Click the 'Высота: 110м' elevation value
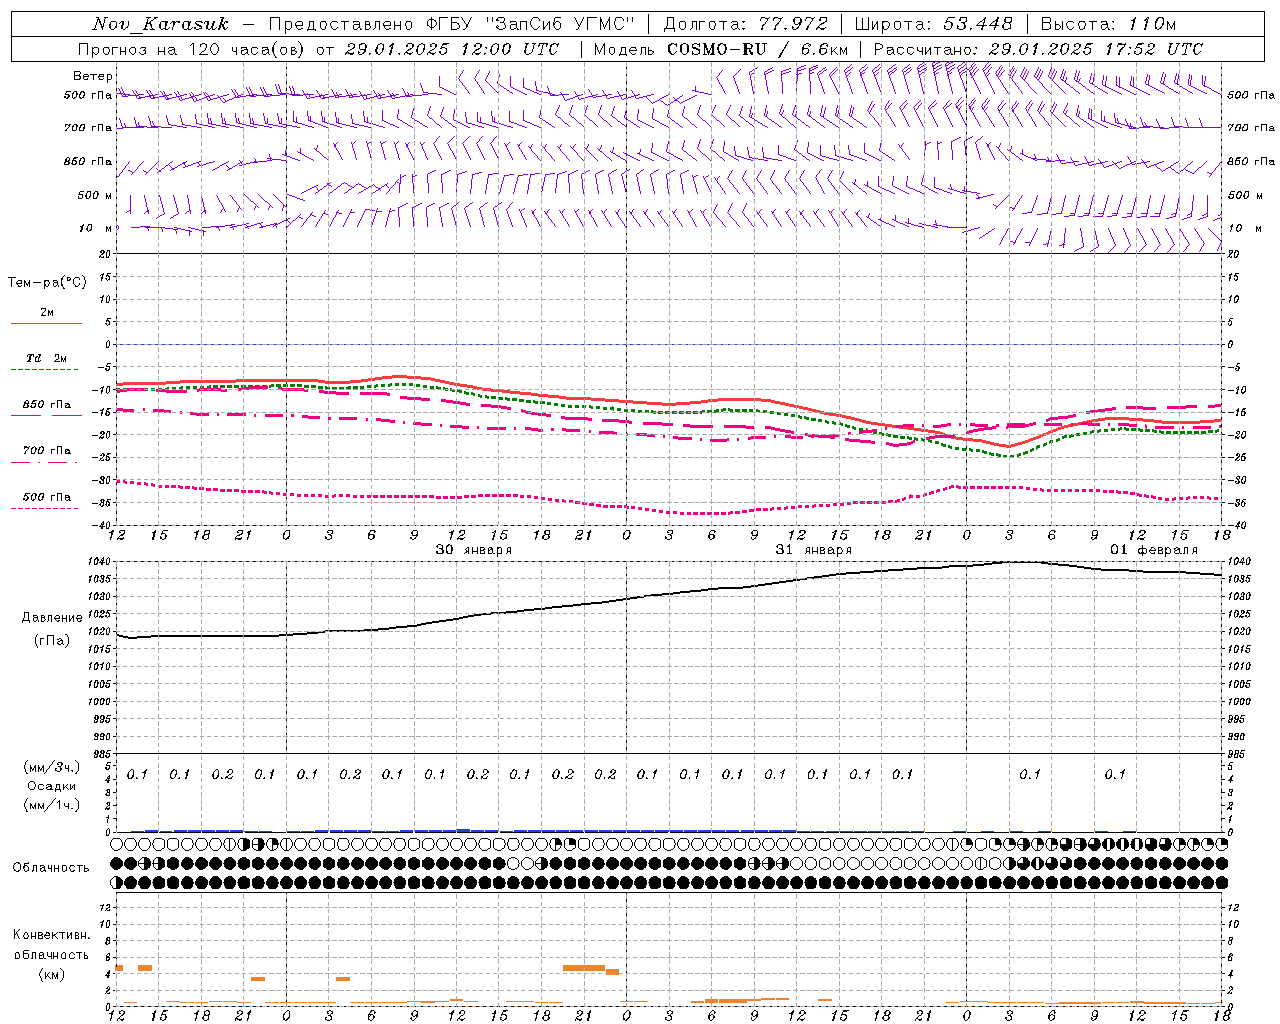The image size is (1280, 1024). click(x=1108, y=24)
